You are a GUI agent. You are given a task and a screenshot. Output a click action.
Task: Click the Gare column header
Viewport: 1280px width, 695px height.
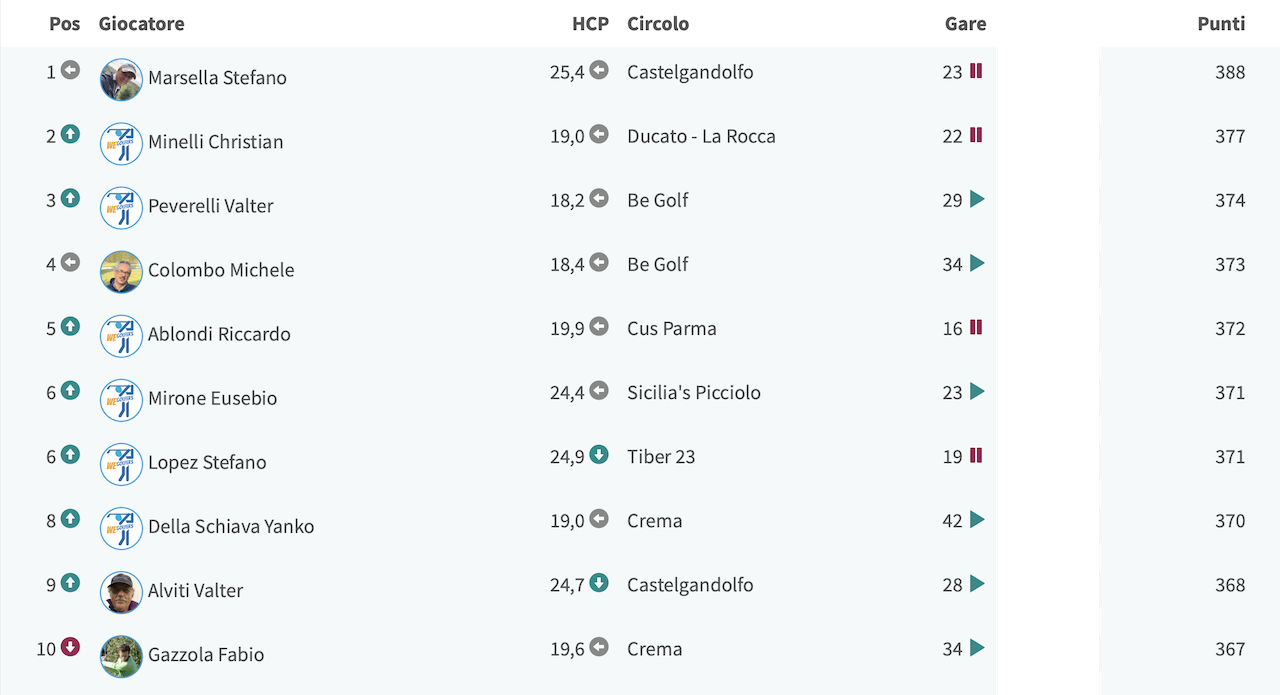965,24
